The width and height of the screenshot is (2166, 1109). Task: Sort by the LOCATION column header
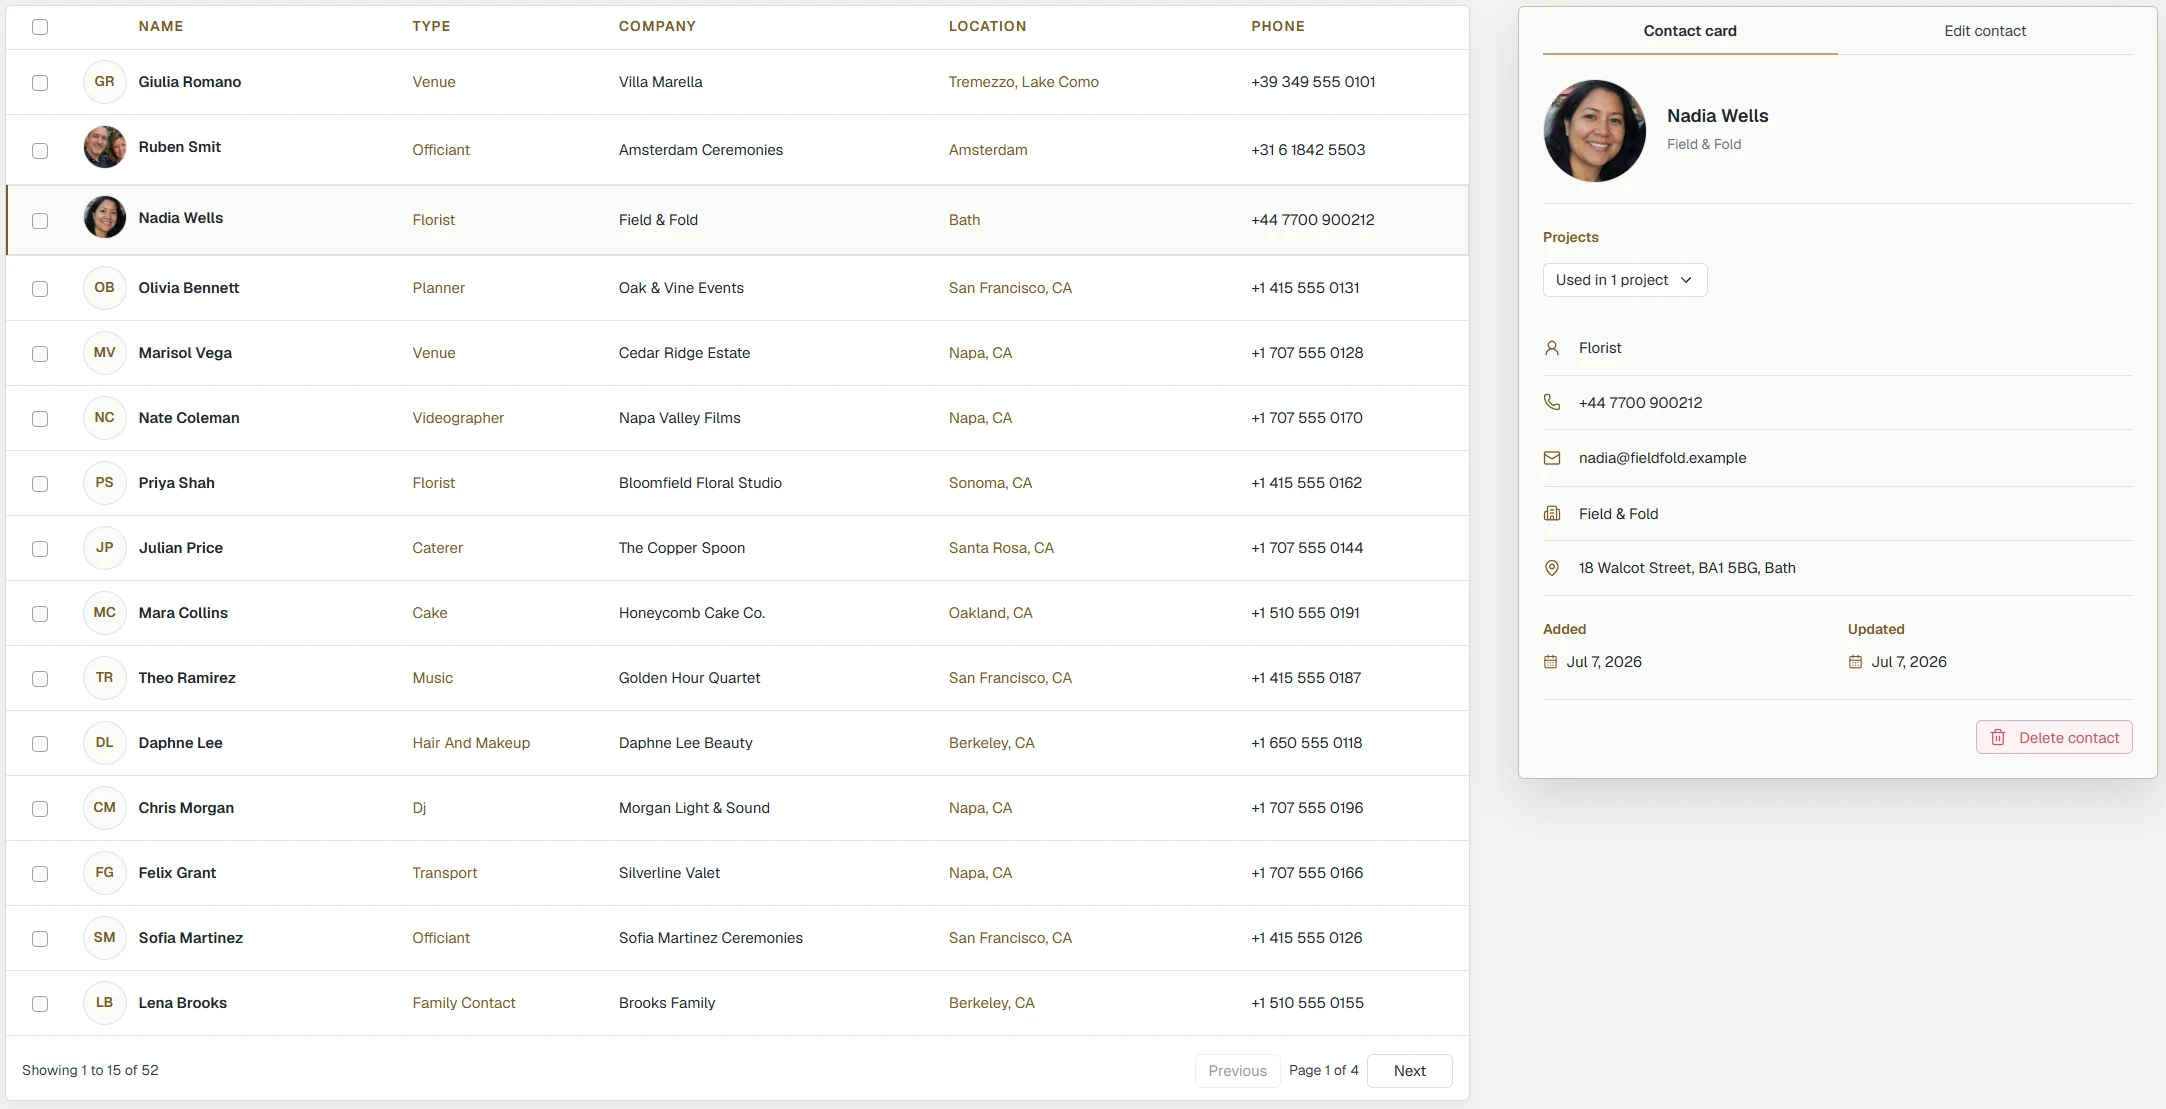(x=987, y=26)
